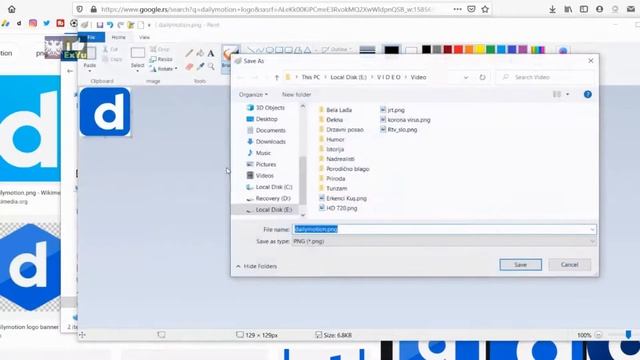Click the Crop tool in Paint
Image resolution: width=640 pixels, height=360 pixels.
pyautogui.click(x=160, y=49)
